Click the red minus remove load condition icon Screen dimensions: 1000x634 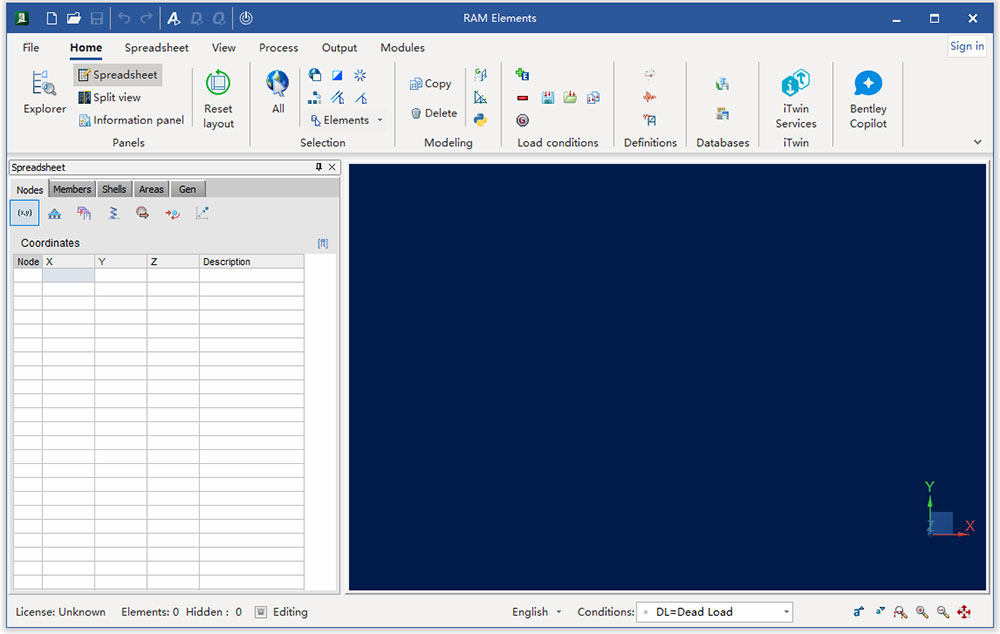pyautogui.click(x=522, y=98)
